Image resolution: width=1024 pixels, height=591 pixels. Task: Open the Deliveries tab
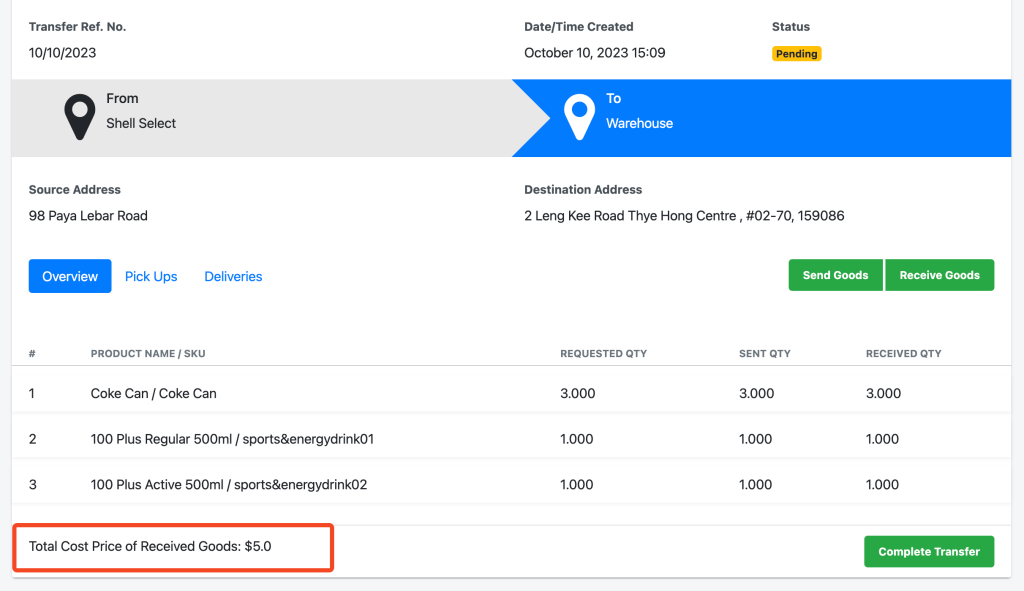[233, 276]
